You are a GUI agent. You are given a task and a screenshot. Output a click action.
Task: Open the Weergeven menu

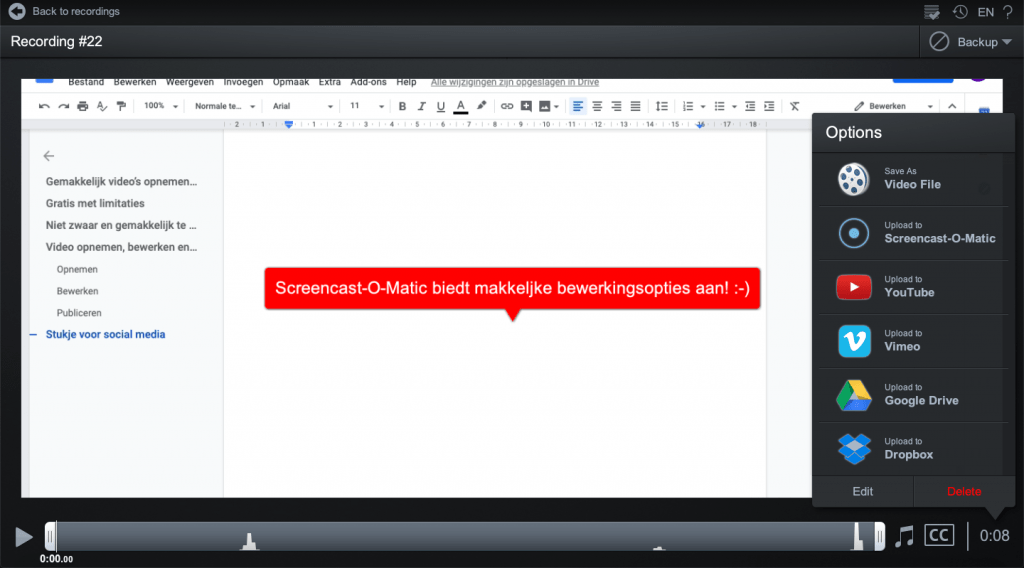tap(189, 82)
